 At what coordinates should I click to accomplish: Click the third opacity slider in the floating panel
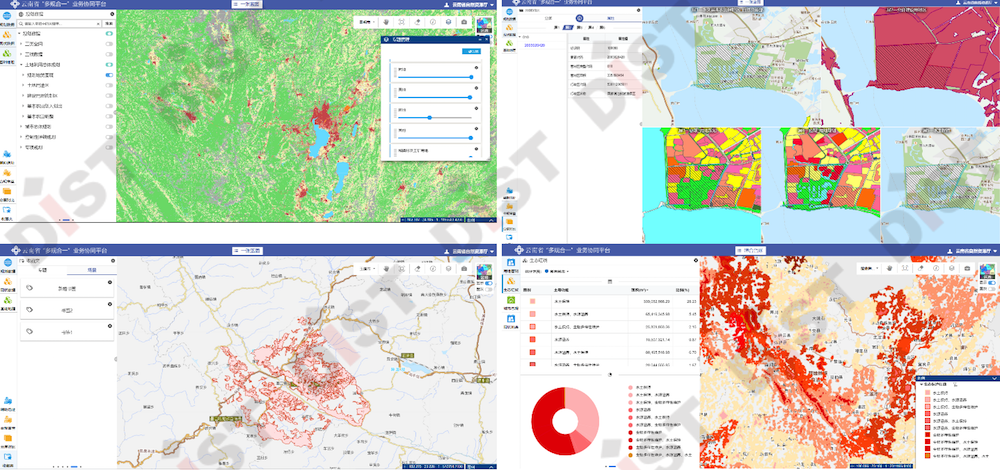432,117
